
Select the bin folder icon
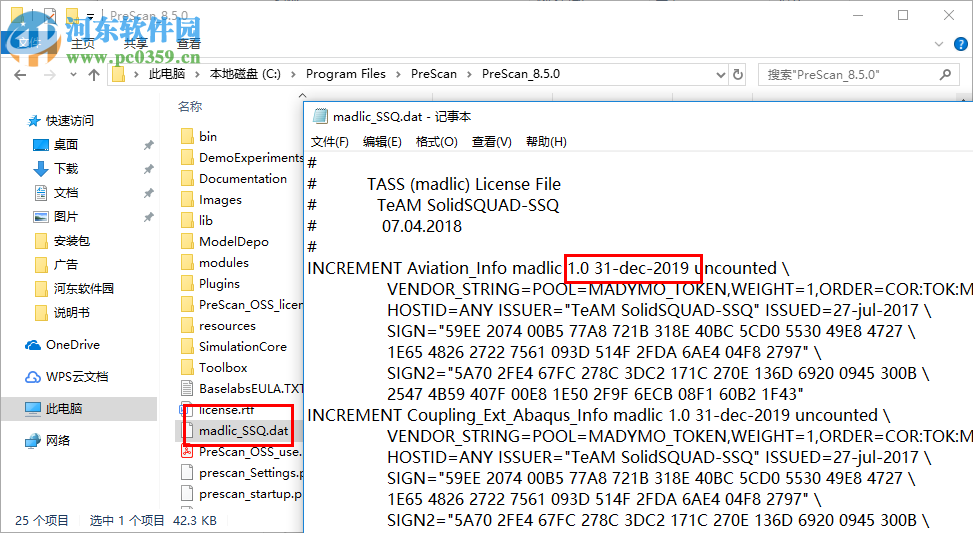187,137
